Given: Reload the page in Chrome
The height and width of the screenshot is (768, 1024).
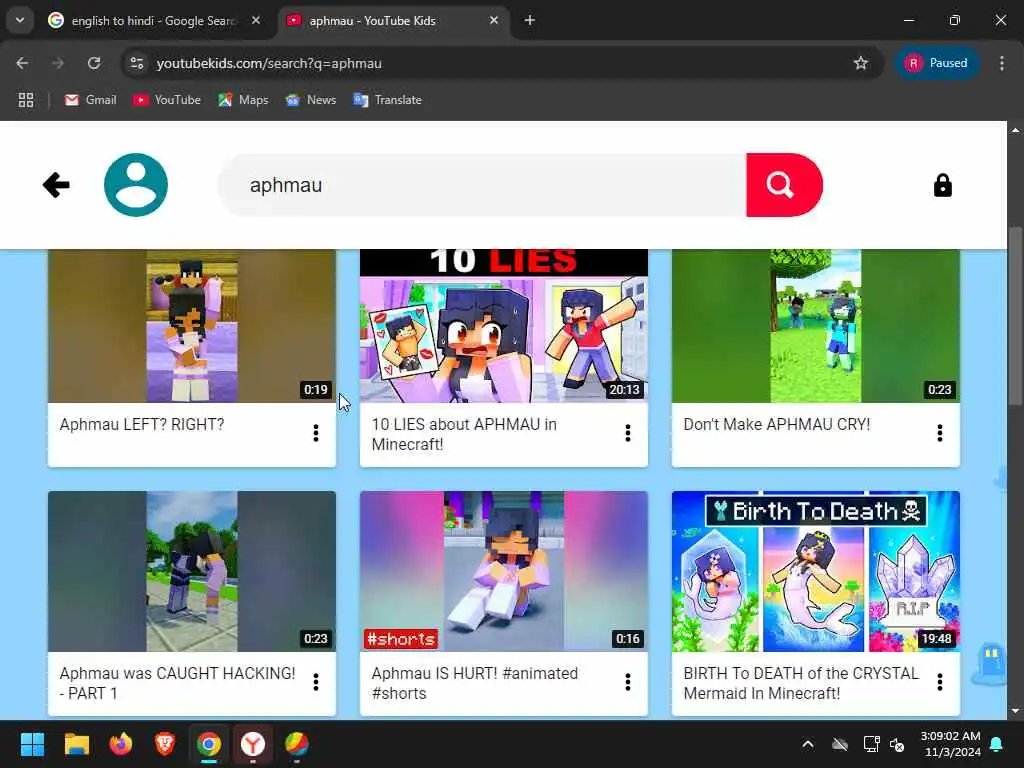Looking at the screenshot, I should pos(94,63).
